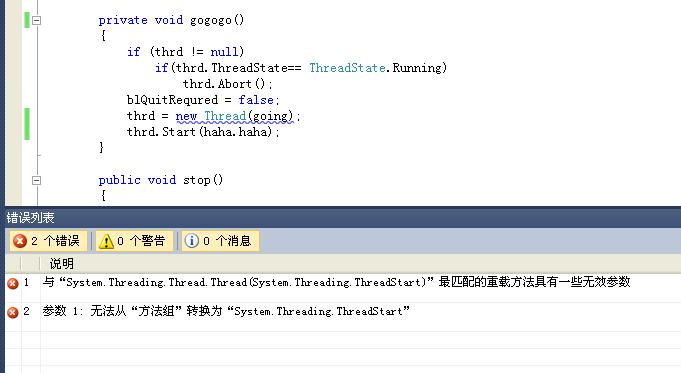Click the error icon of row 2
Viewport: 681px width, 373px height.
coord(13,312)
